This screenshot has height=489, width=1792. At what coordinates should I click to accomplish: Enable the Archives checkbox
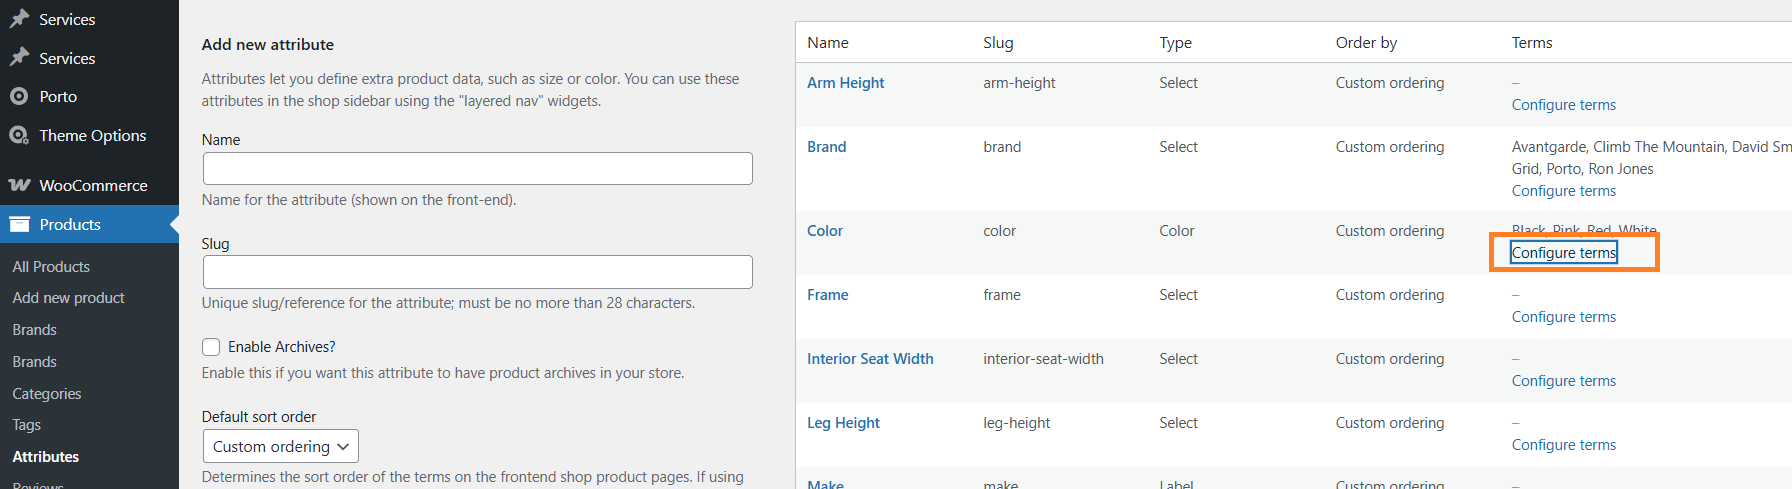211,347
